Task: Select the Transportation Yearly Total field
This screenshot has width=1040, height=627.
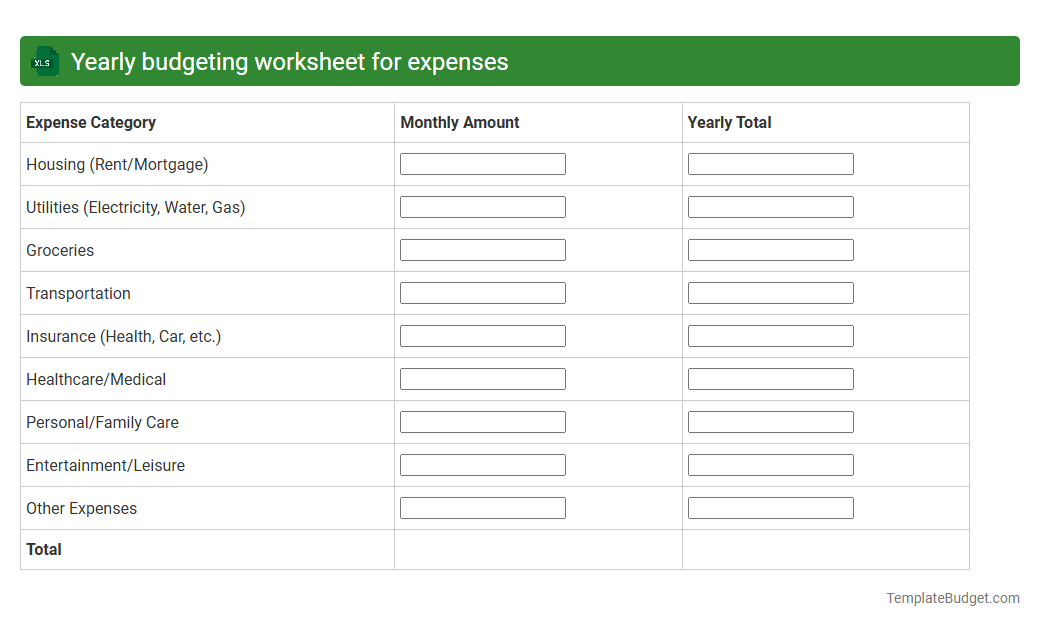Action: point(770,292)
